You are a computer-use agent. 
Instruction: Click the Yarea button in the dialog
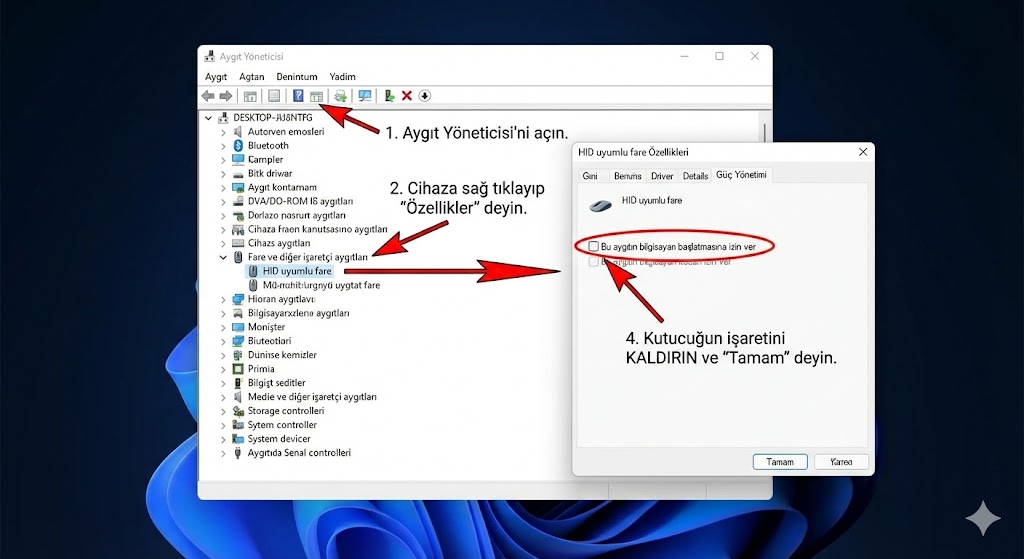841,462
